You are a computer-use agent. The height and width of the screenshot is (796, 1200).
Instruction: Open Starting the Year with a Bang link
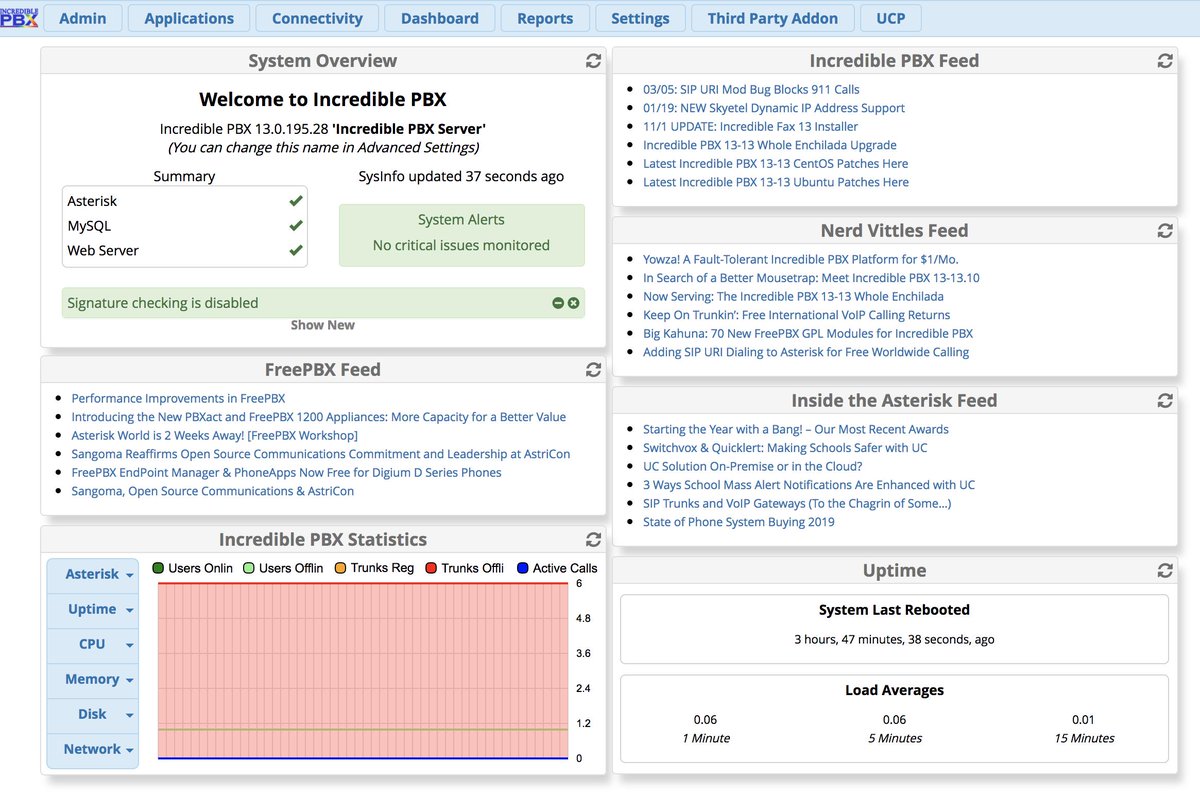[796, 429]
